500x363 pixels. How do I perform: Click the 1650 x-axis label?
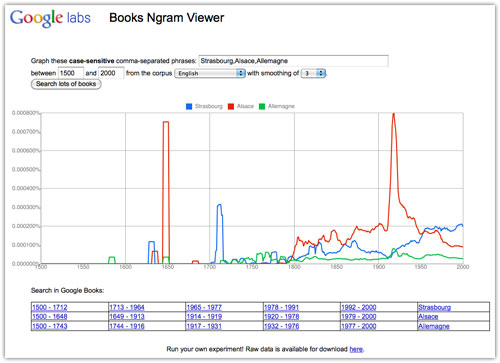168,267
